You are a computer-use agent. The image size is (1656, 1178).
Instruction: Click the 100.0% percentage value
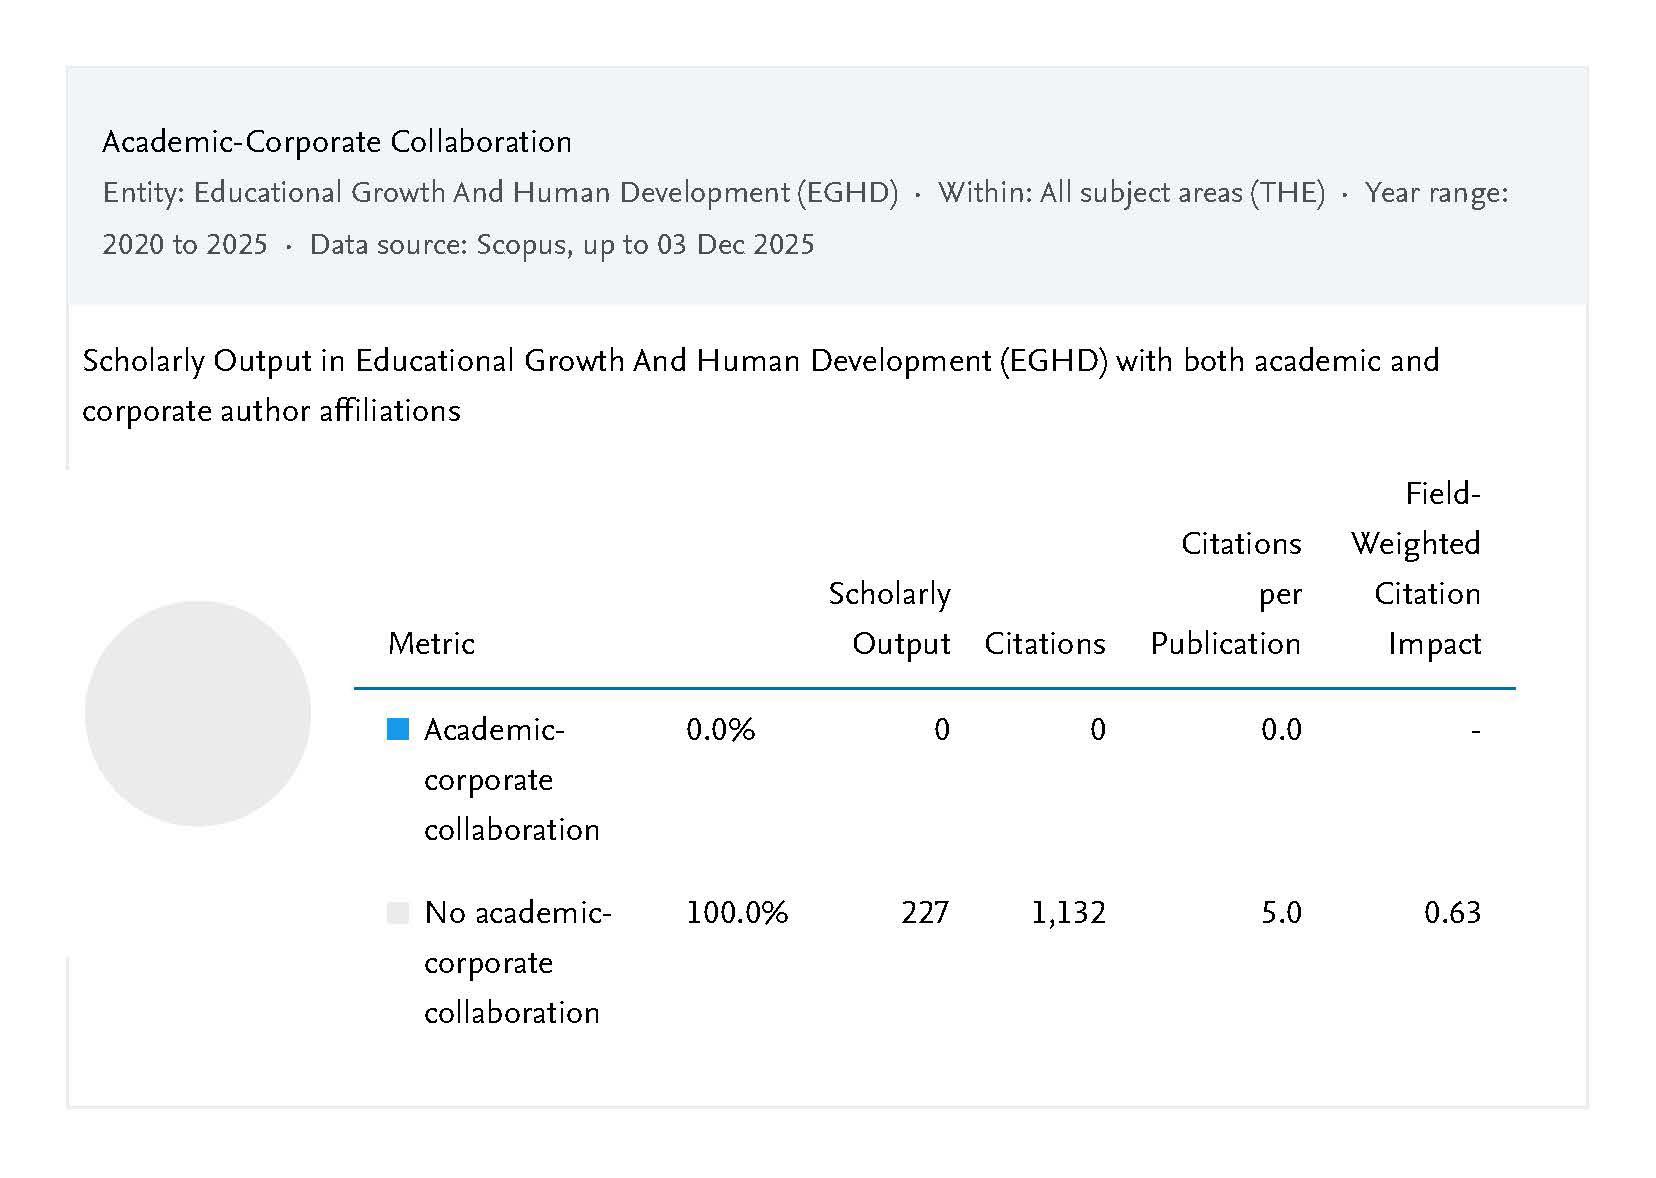click(737, 913)
